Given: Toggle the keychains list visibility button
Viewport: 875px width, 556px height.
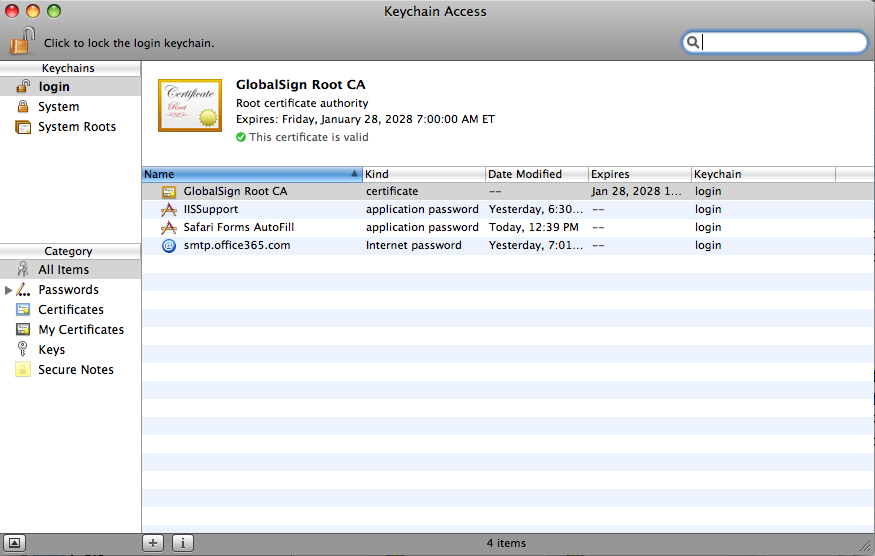Looking at the screenshot, I should 14,543.
